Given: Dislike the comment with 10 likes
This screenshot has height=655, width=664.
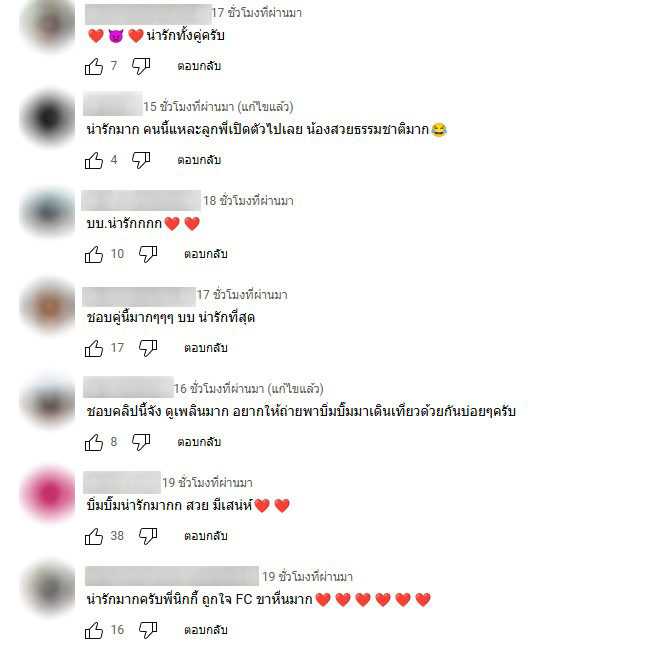Looking at the screenshot, I should [x=148, y=254].
